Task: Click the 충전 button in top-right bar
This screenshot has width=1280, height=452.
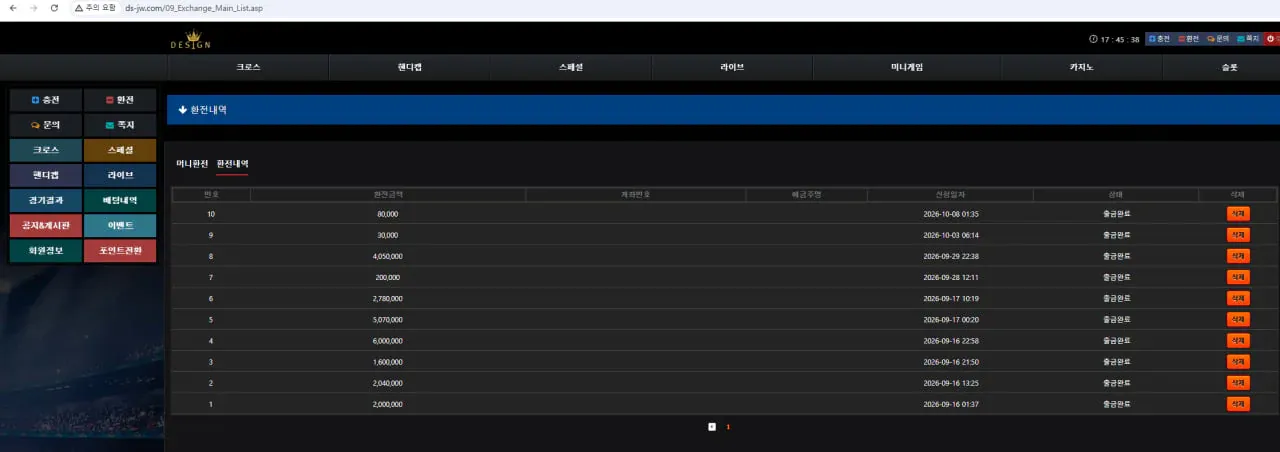Action: (1158, 39)
